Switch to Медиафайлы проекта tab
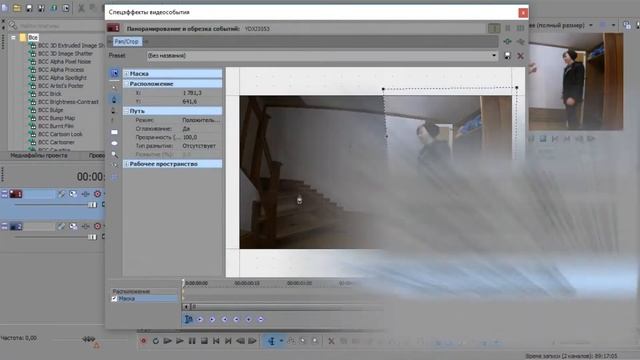Screen dimensions: 640x360 coord(39,156)
